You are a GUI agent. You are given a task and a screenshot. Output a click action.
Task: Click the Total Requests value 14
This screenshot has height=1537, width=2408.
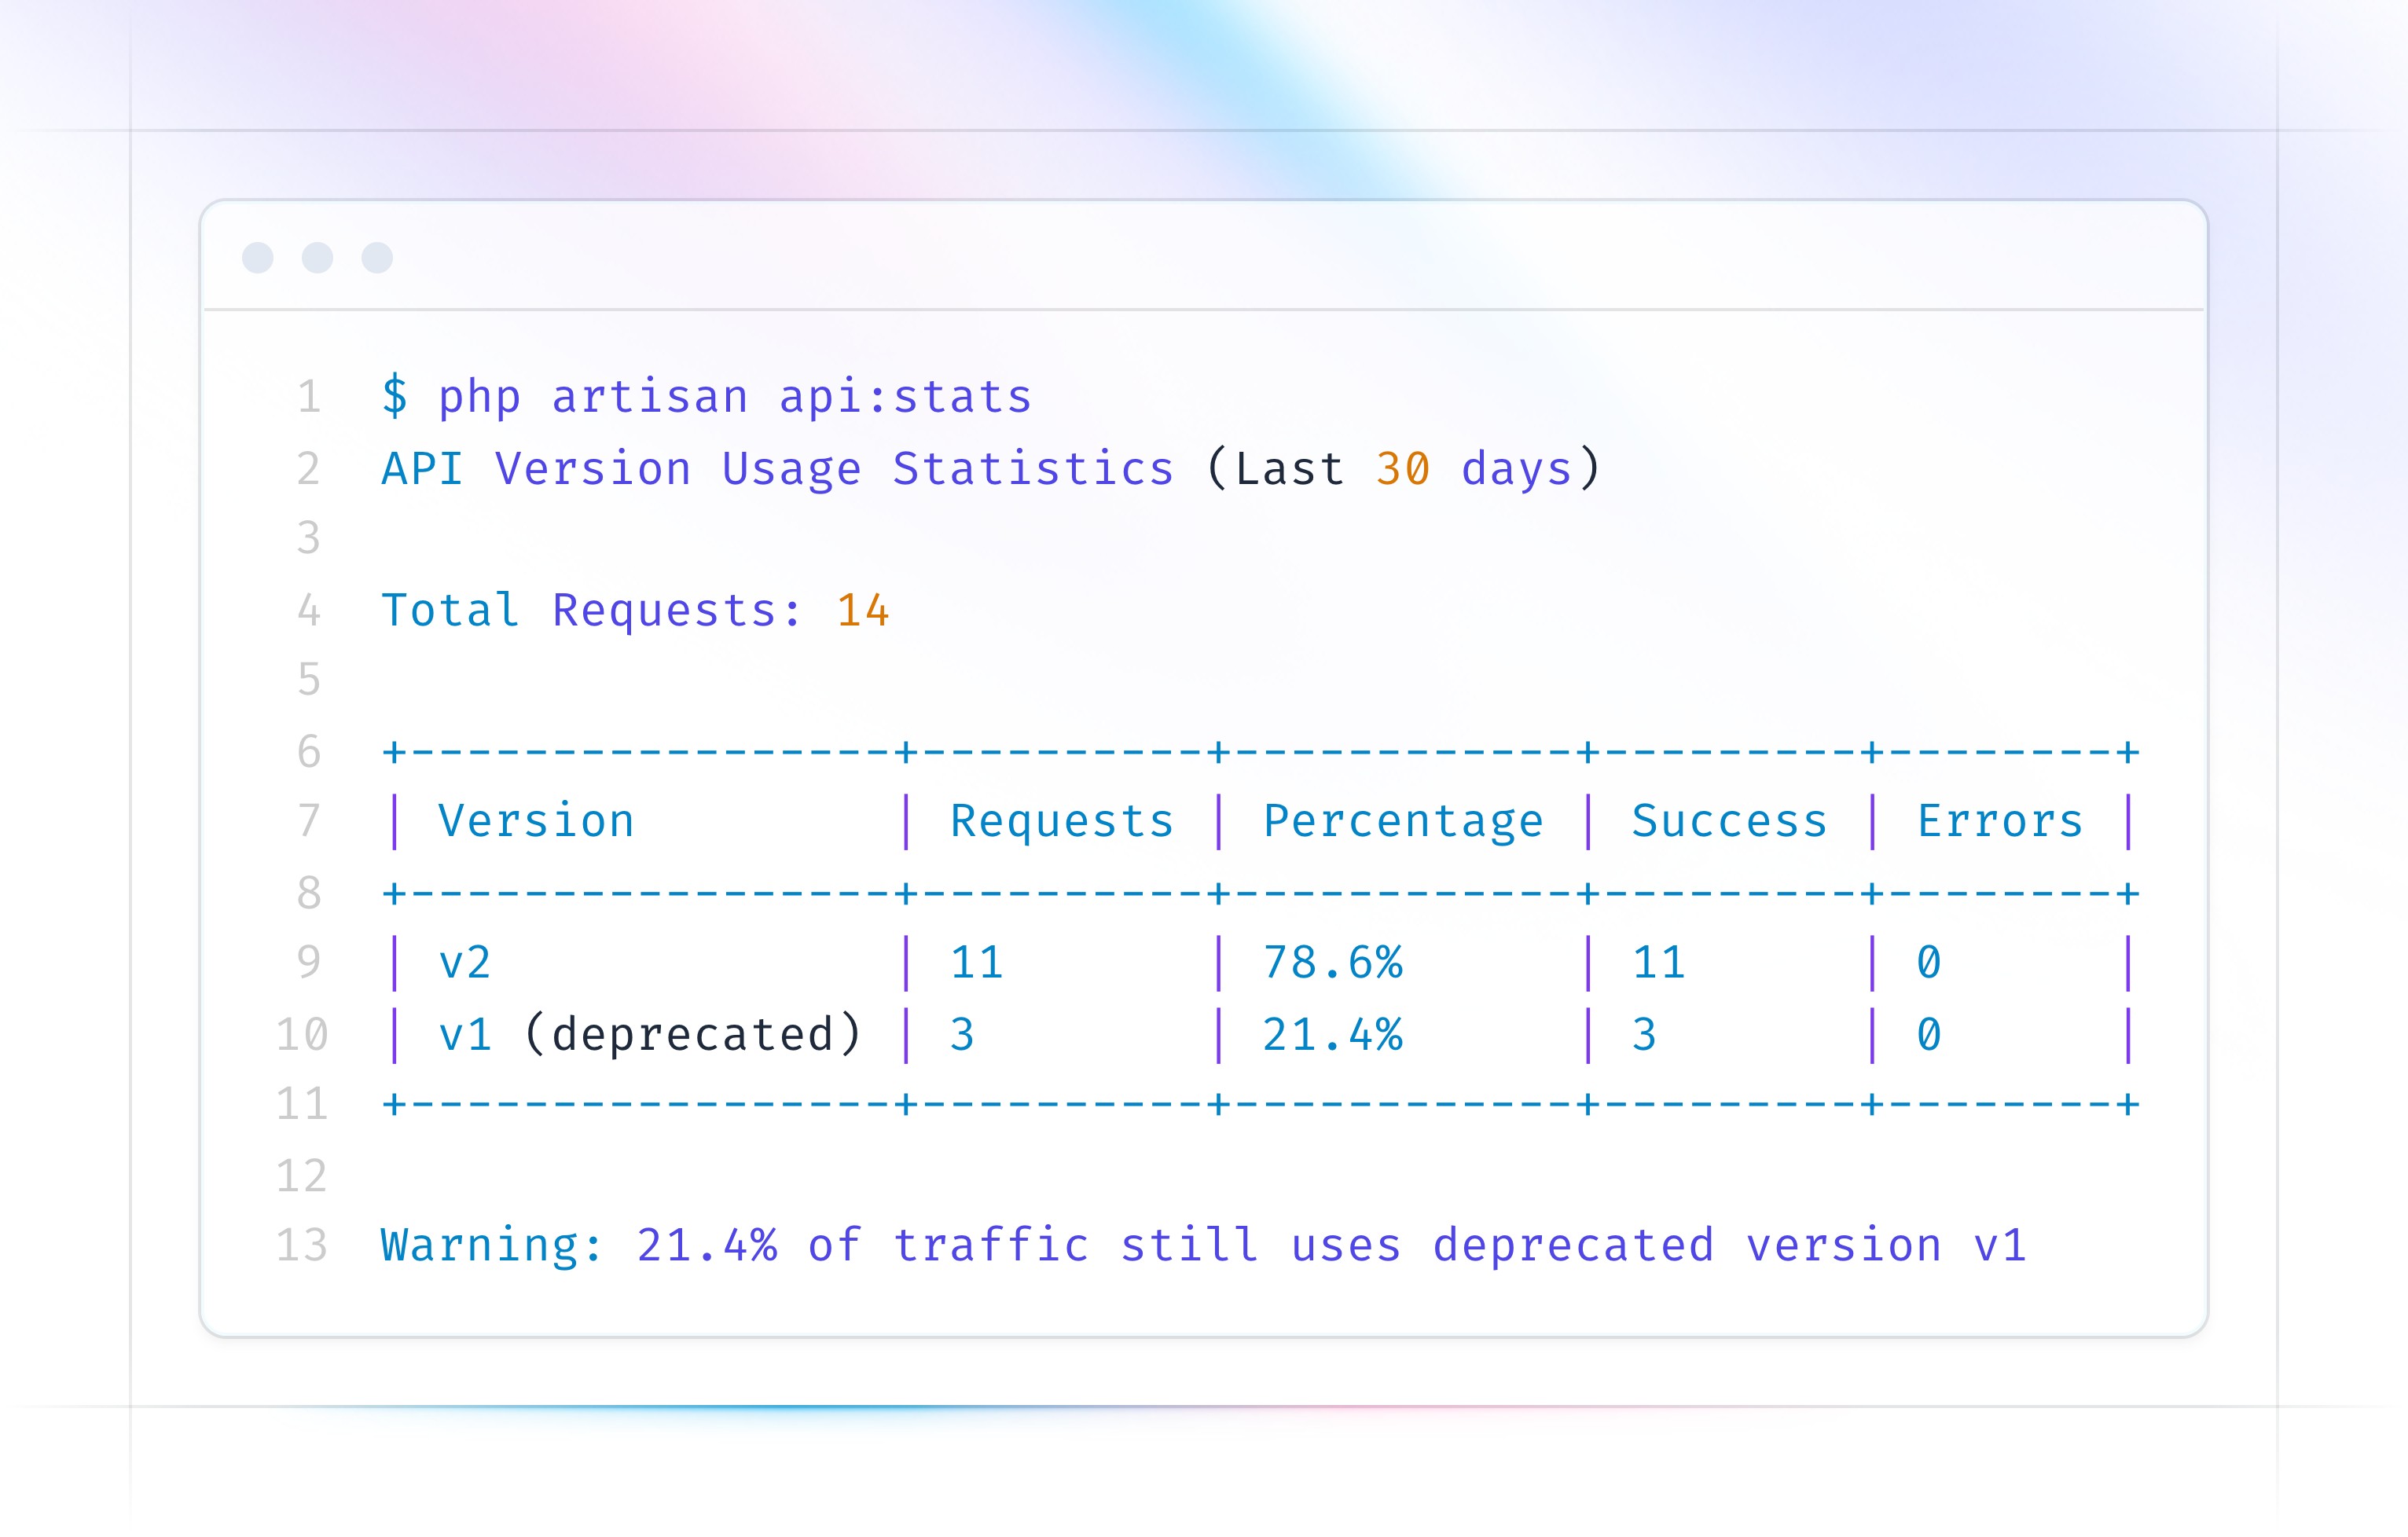861,611
